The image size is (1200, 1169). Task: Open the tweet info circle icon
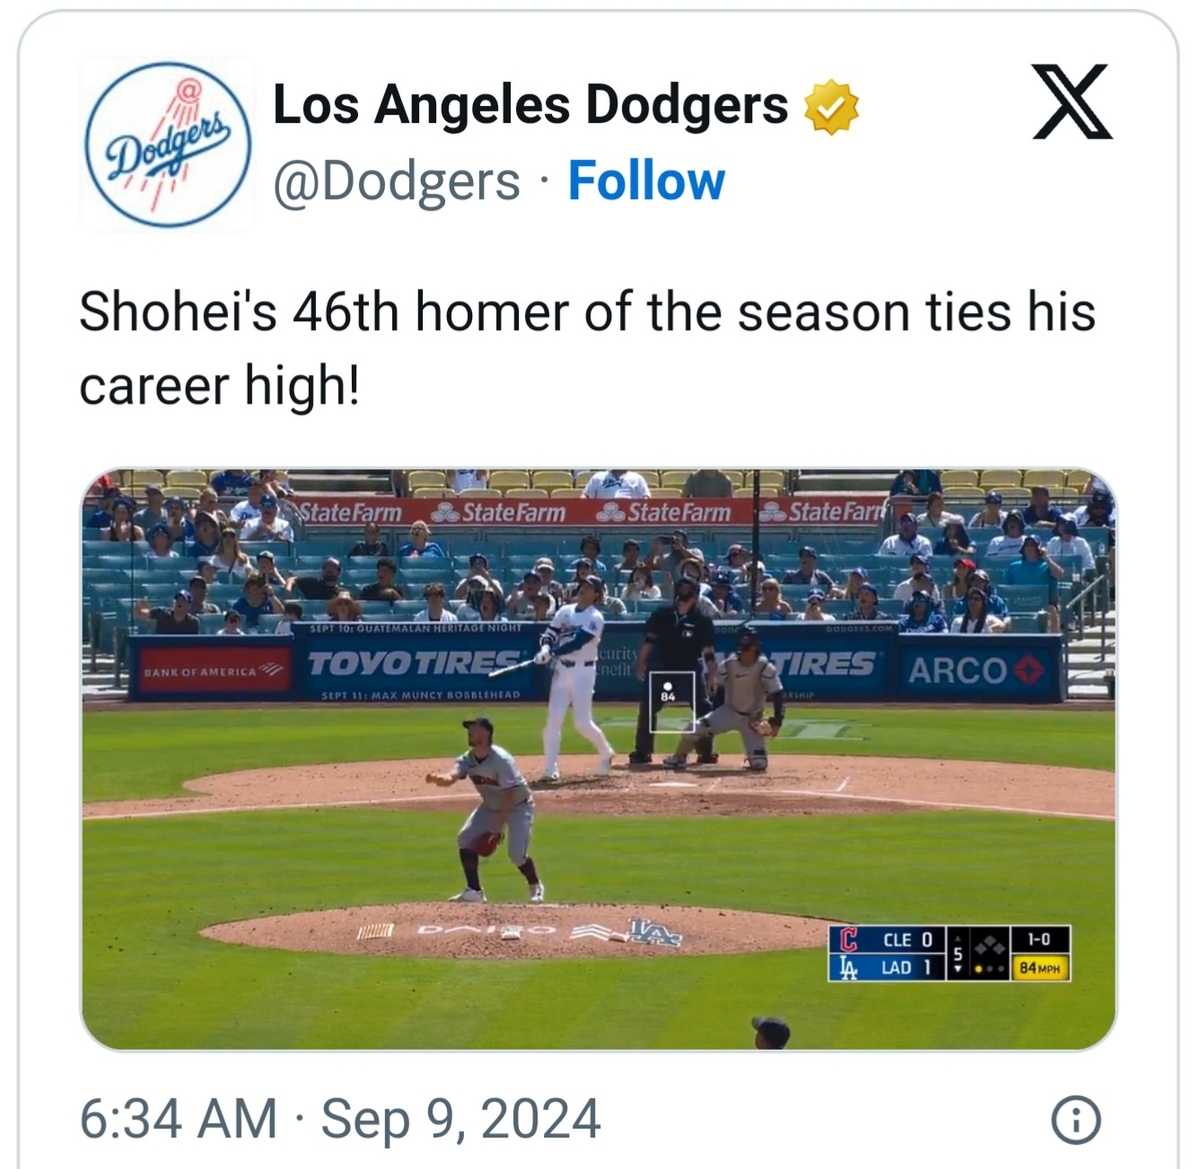coord(1077,1119)
